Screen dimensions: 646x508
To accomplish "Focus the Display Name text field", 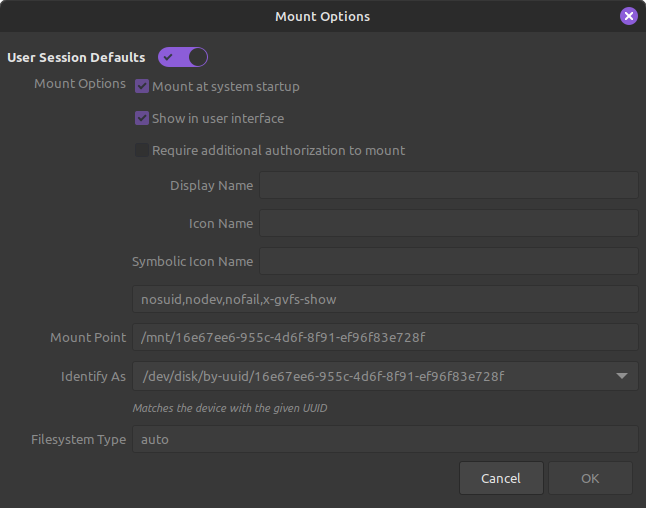I will point(448,186).
